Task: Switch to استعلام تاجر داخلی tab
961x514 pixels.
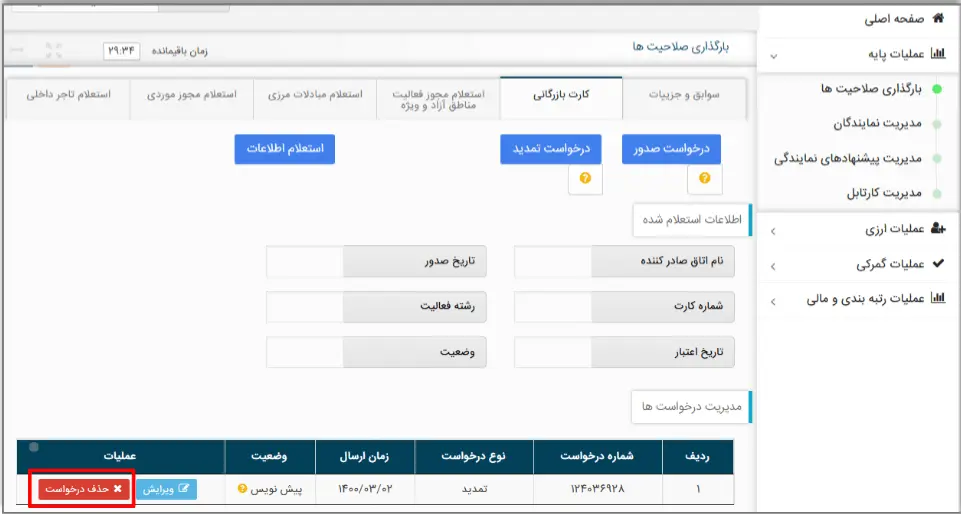Action: (x=68, y=98)
